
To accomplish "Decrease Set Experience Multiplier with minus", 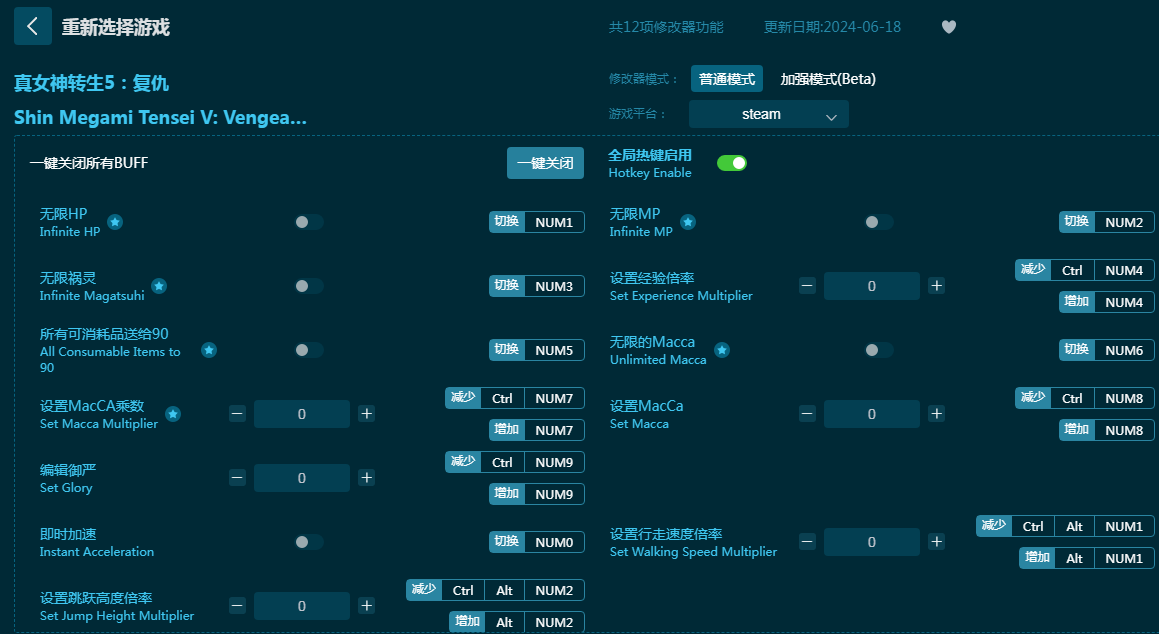I will (807, 286).
